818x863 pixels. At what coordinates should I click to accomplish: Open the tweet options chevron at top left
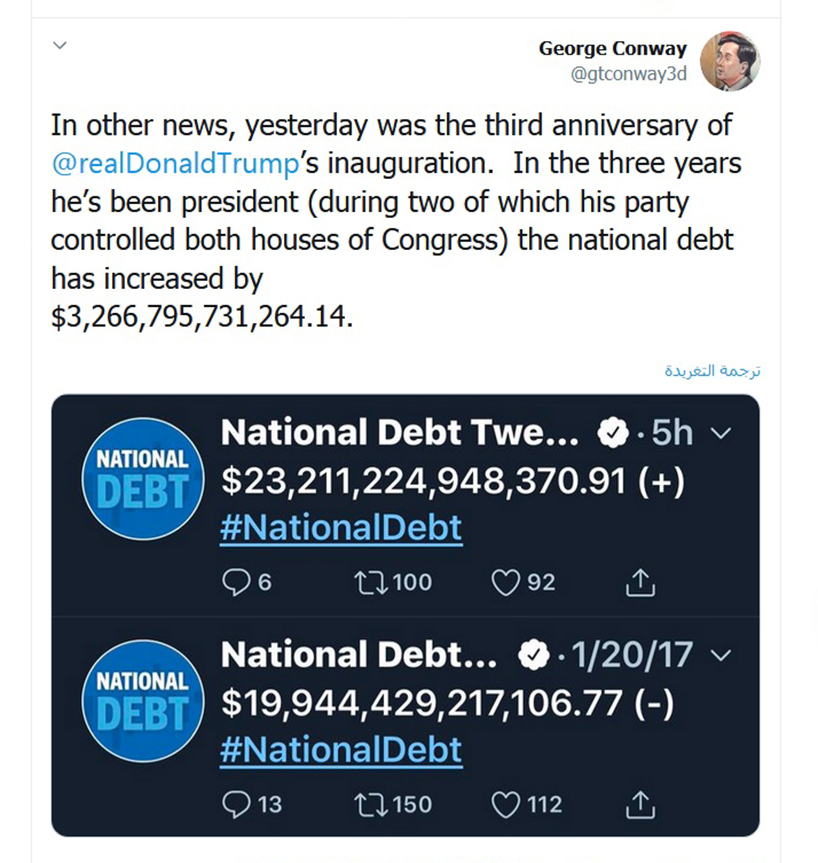pos(60,45)
